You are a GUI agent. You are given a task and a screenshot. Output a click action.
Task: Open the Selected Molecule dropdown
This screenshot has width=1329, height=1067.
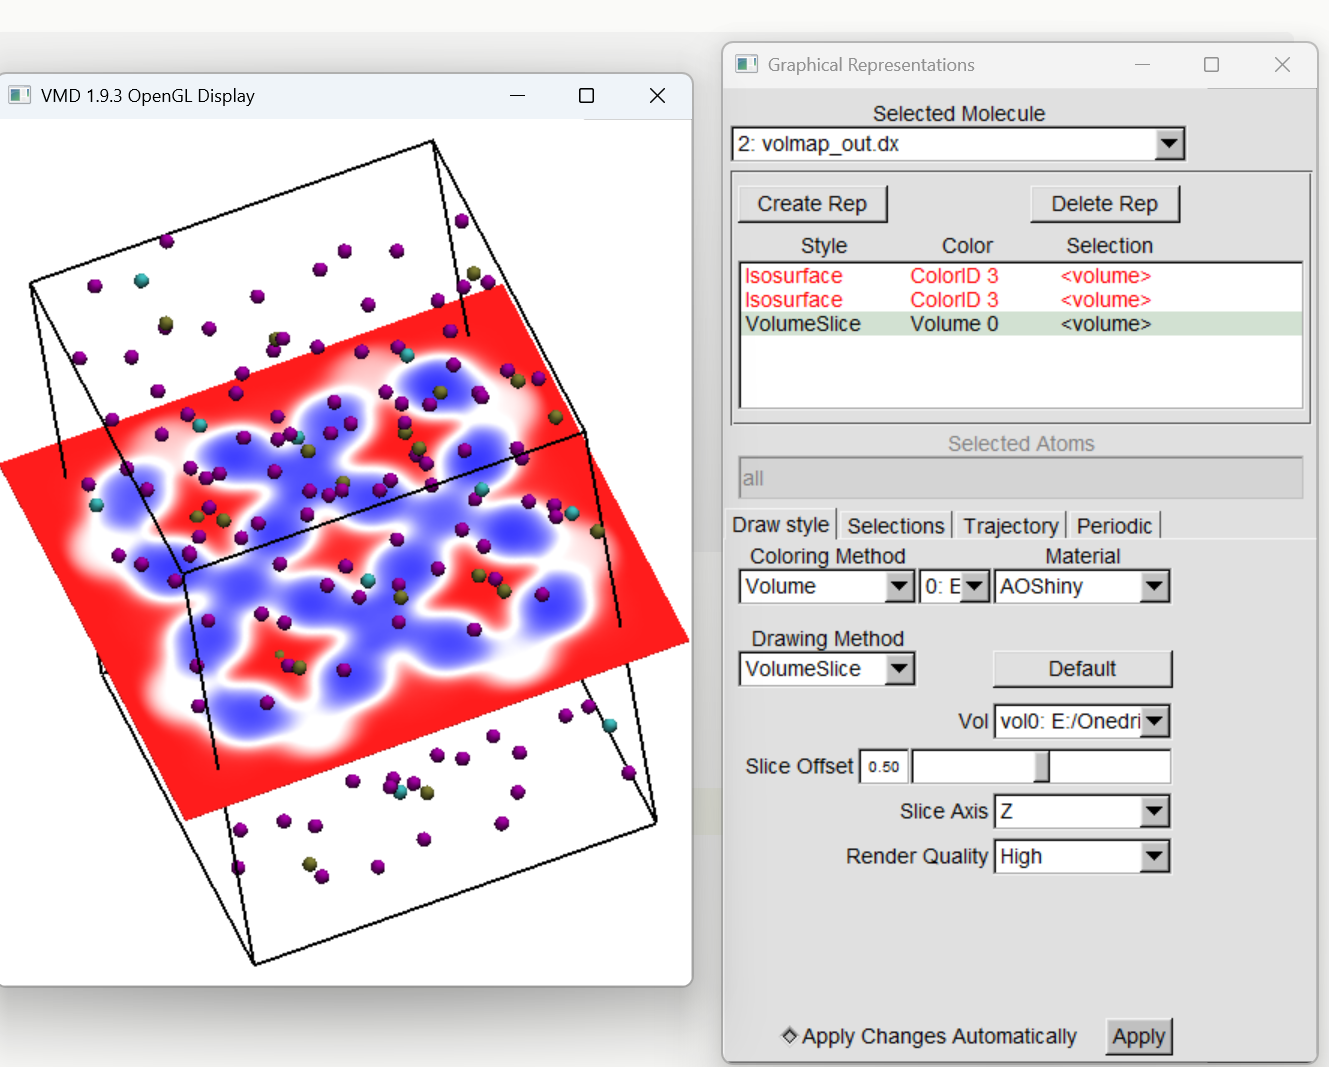coord(1169,144)
